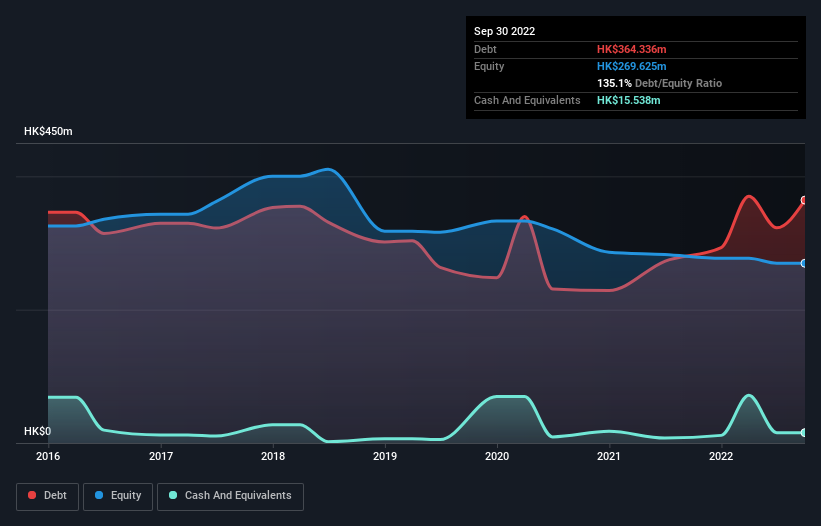Toggle the Cash And Equivalents legend button
The width and height of the screenshot is (821, 526).
click(230, 496)
